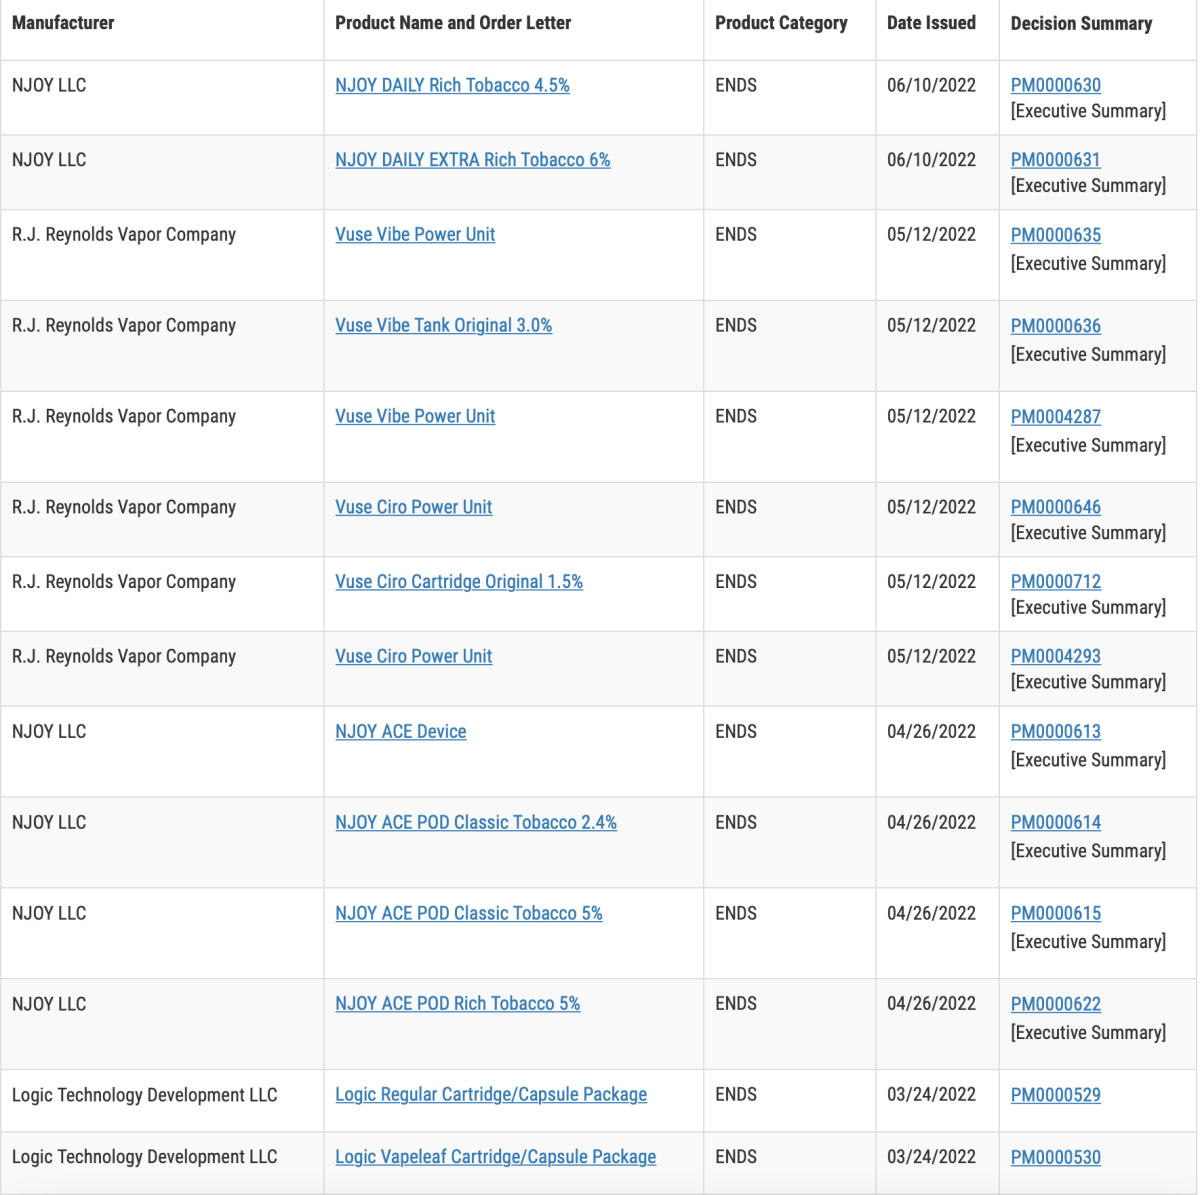
Task: Click ENDS category in the PM0000615 row
Action: tap(736, 914)
